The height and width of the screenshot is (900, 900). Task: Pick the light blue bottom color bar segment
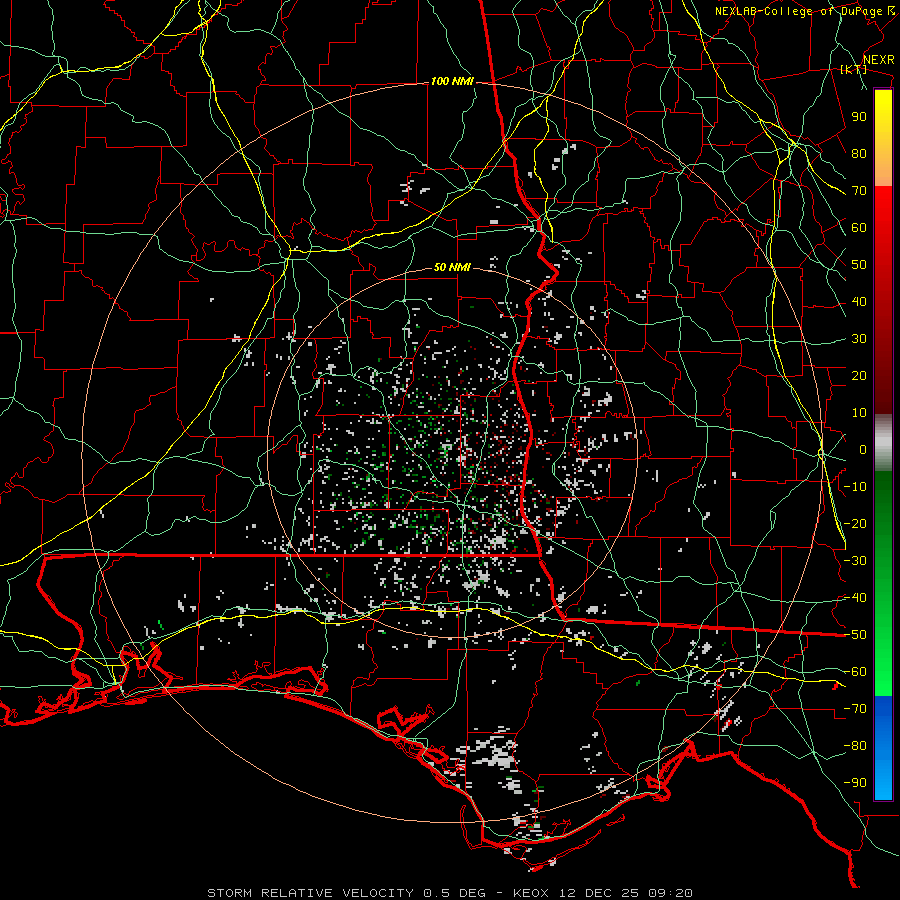883,781
